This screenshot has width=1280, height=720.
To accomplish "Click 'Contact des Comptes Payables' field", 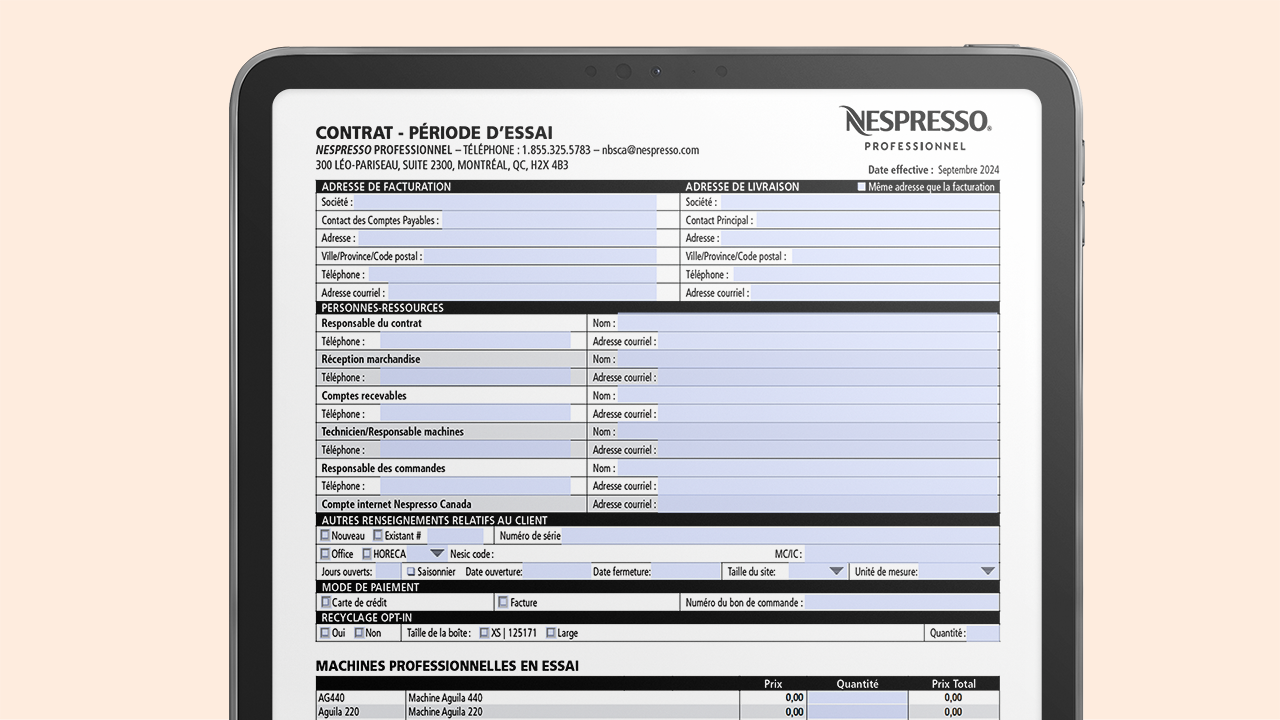I will [x=549, y=220].
